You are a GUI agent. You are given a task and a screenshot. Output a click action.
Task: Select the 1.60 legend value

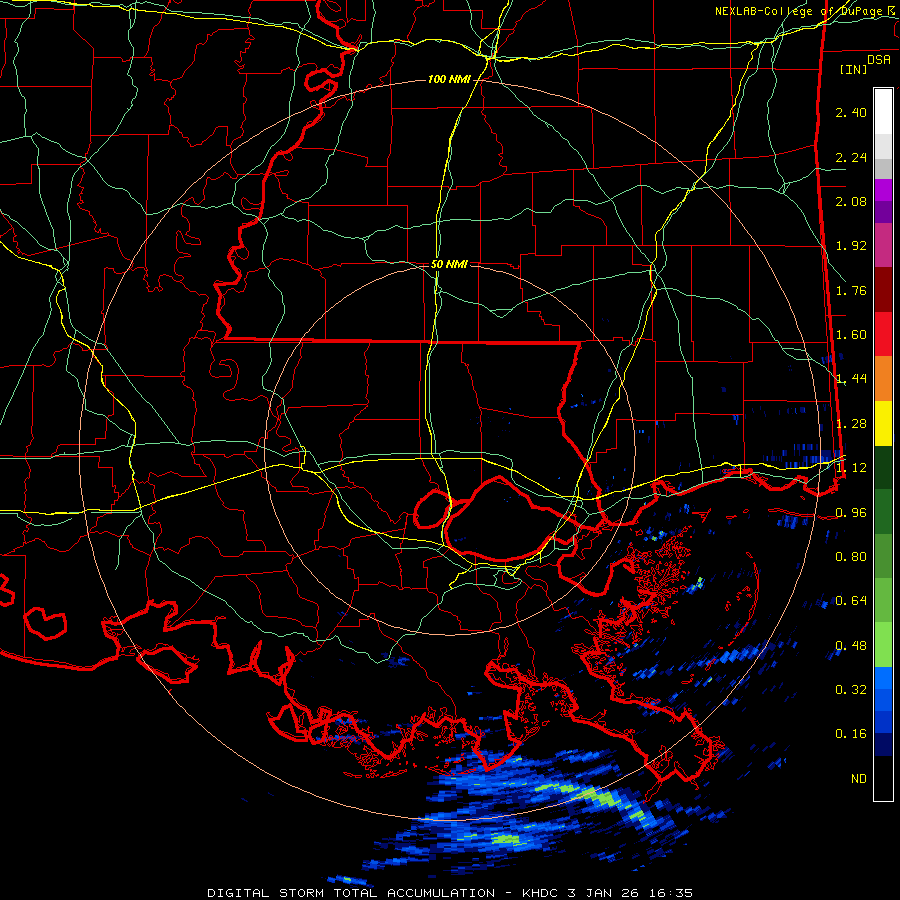(x=851, y=335)
